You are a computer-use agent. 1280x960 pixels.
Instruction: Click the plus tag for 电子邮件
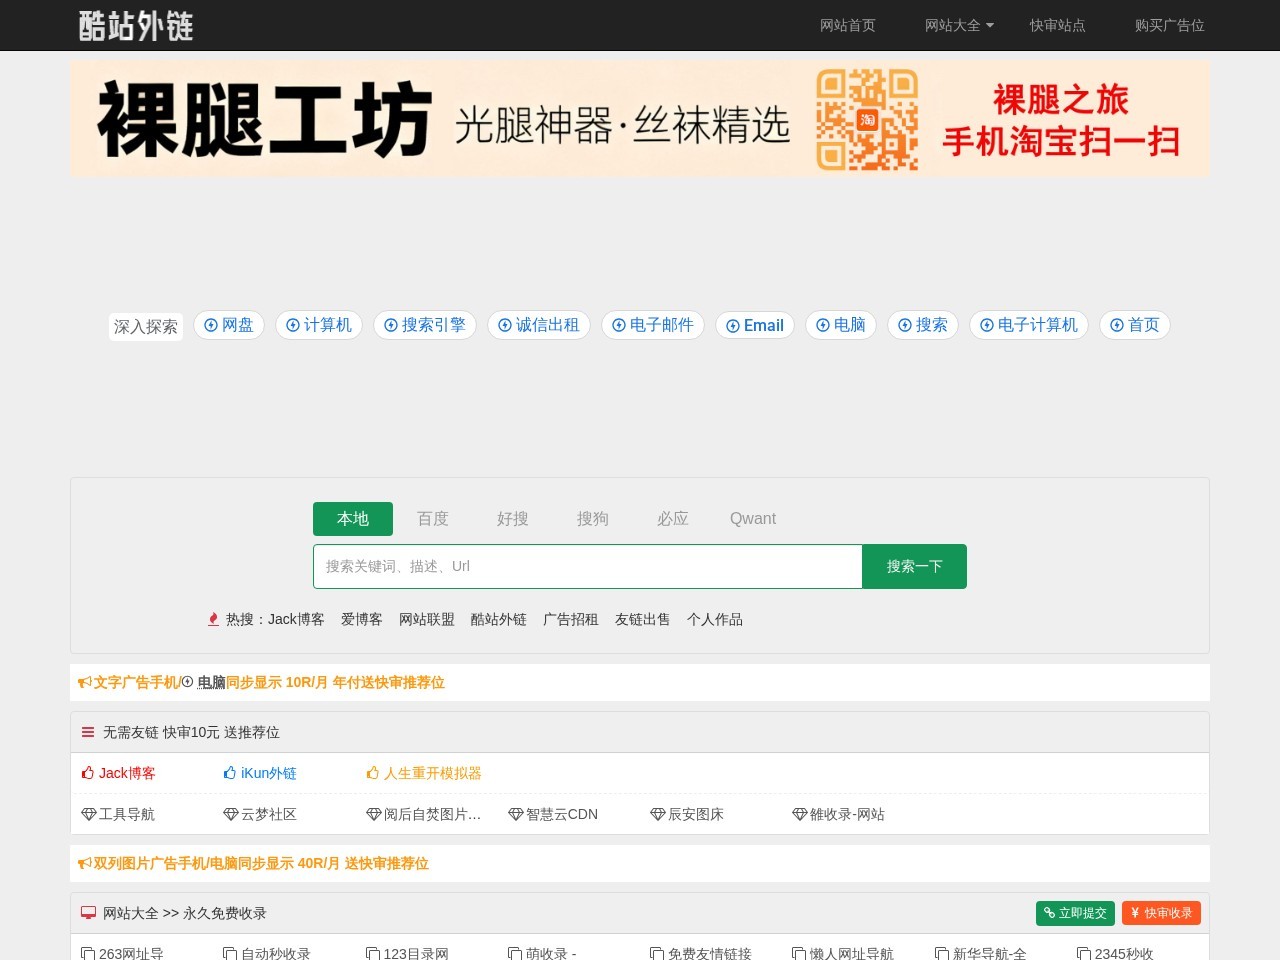[x=618, y=325]
